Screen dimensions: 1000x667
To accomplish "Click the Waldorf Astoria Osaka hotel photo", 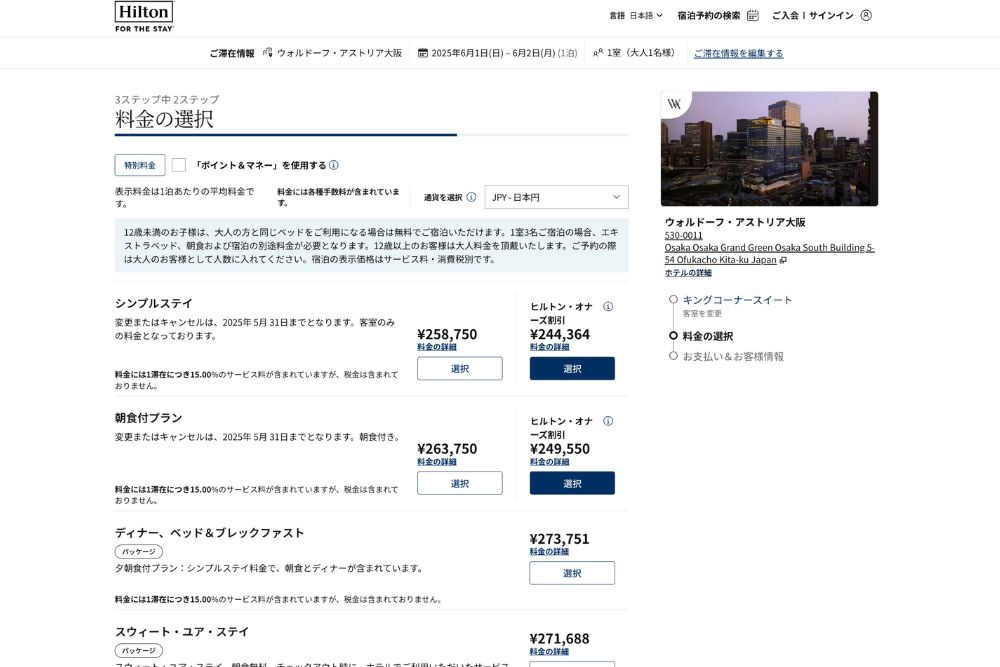I will tap(769, 149).
